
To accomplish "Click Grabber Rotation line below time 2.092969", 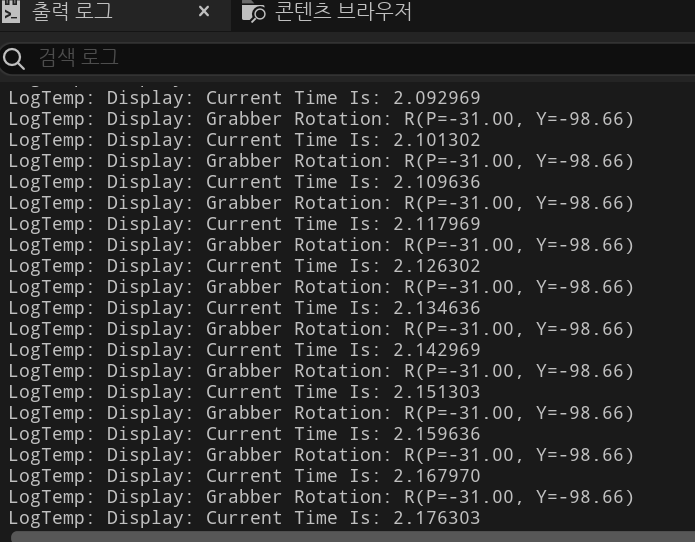I will pyautogui.click(x=321, y=119).
